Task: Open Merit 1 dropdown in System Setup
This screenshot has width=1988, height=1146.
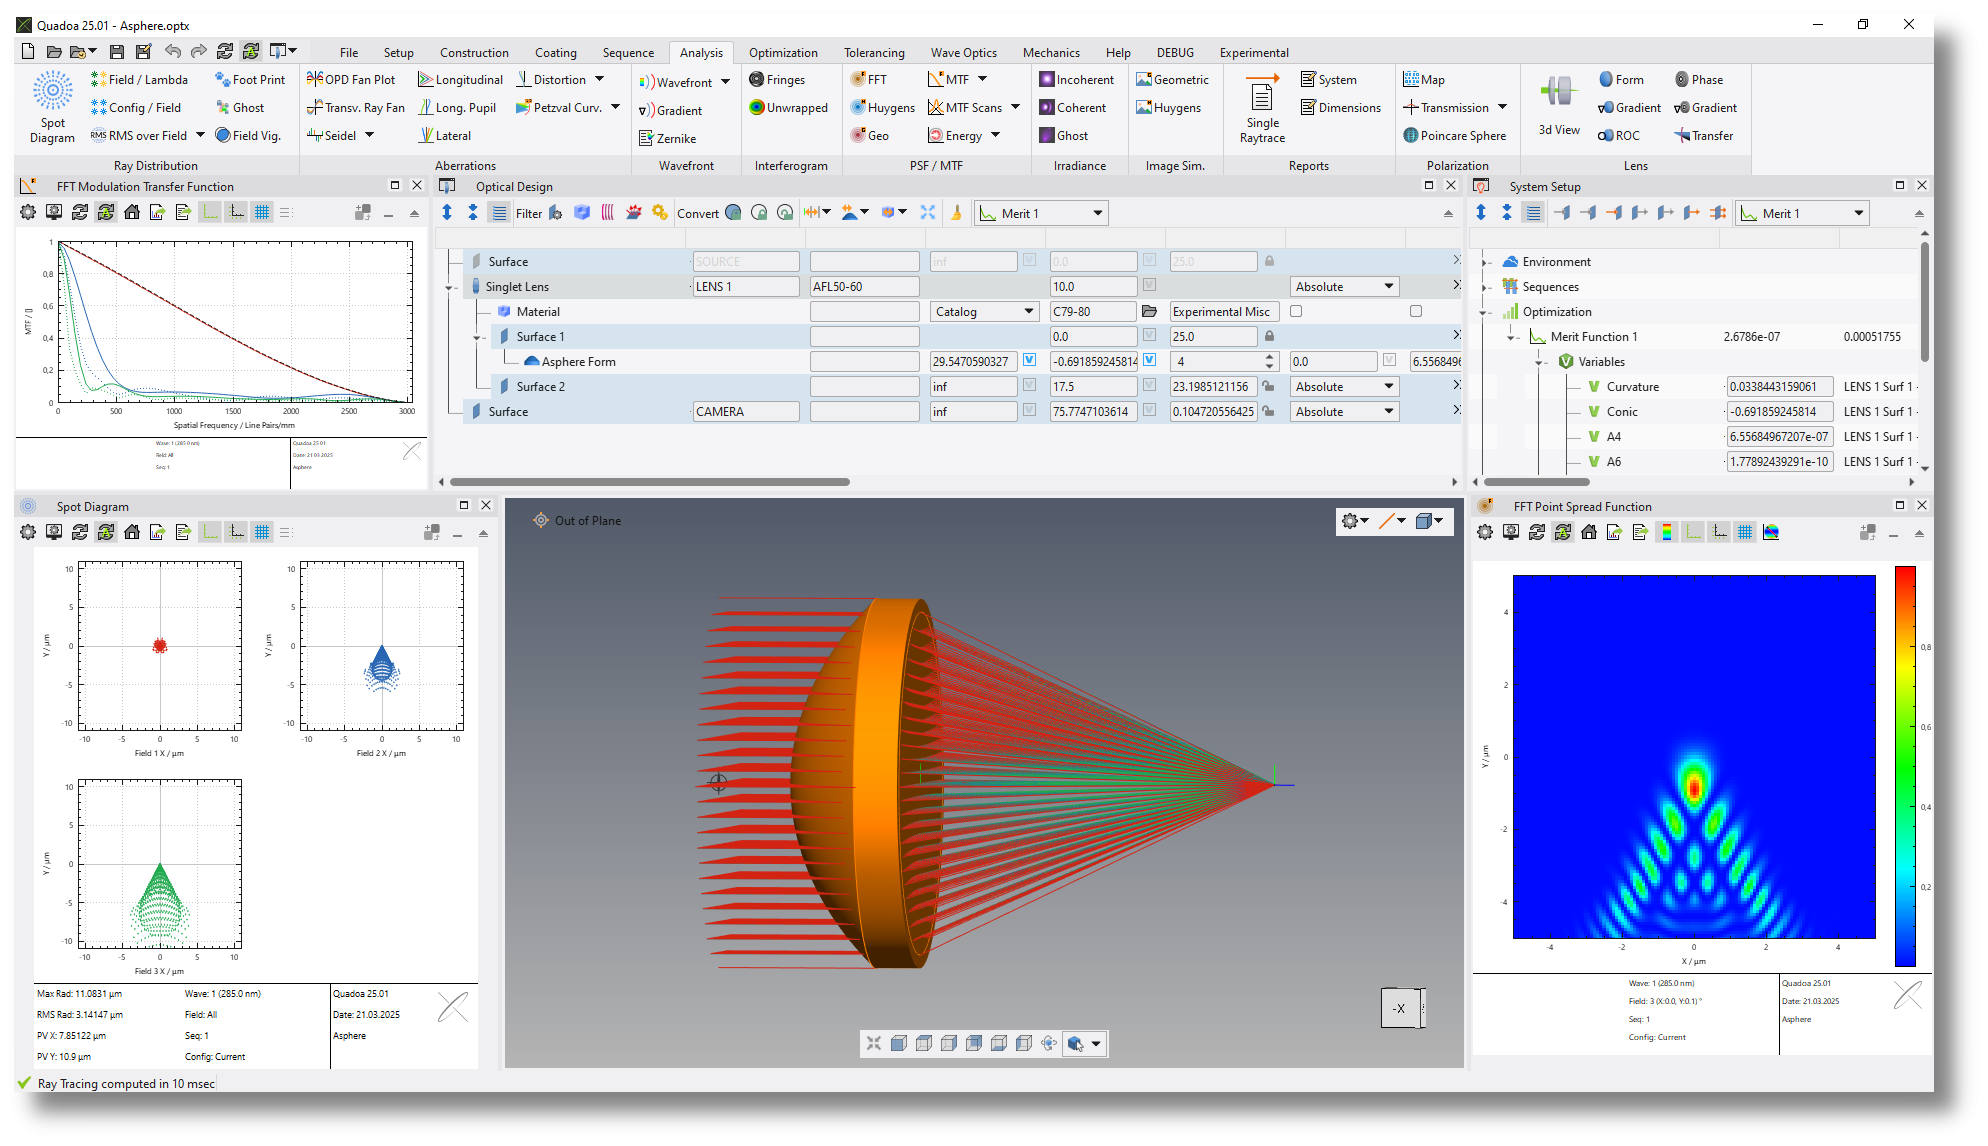Action: 1803,213
